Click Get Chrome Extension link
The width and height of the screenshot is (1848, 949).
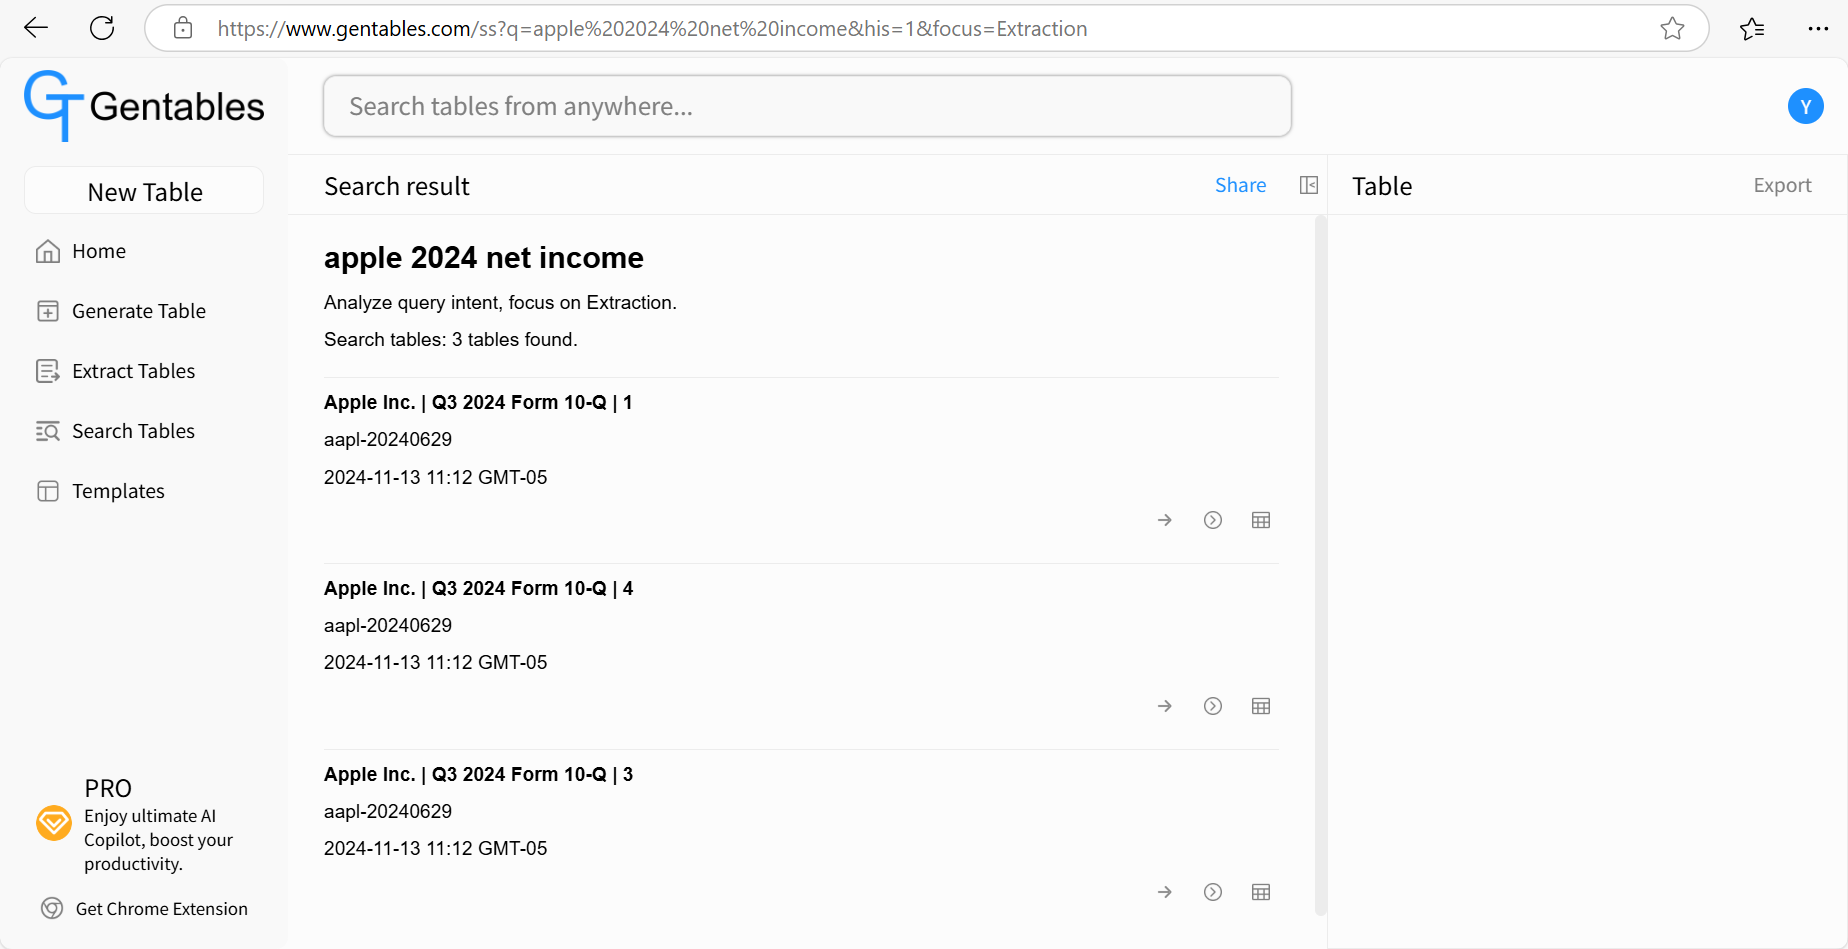[144, 908]
